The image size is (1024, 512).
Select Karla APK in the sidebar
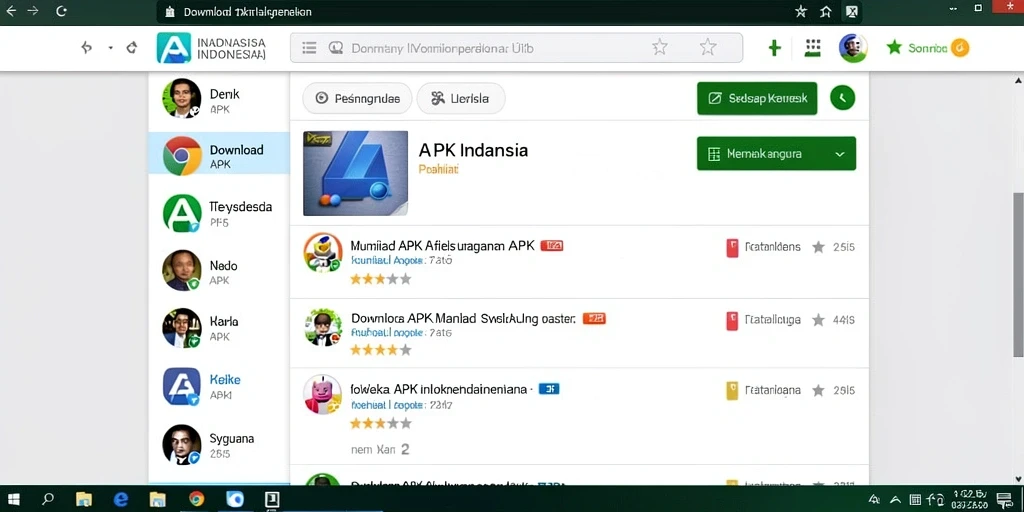219,328
